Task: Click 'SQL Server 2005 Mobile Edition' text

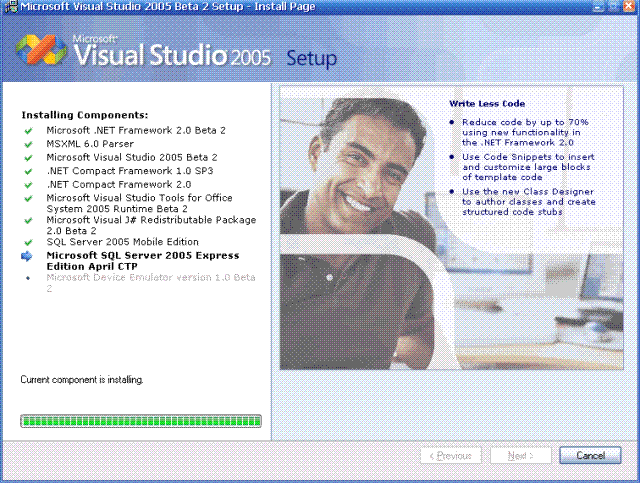Action: point(122,242)
